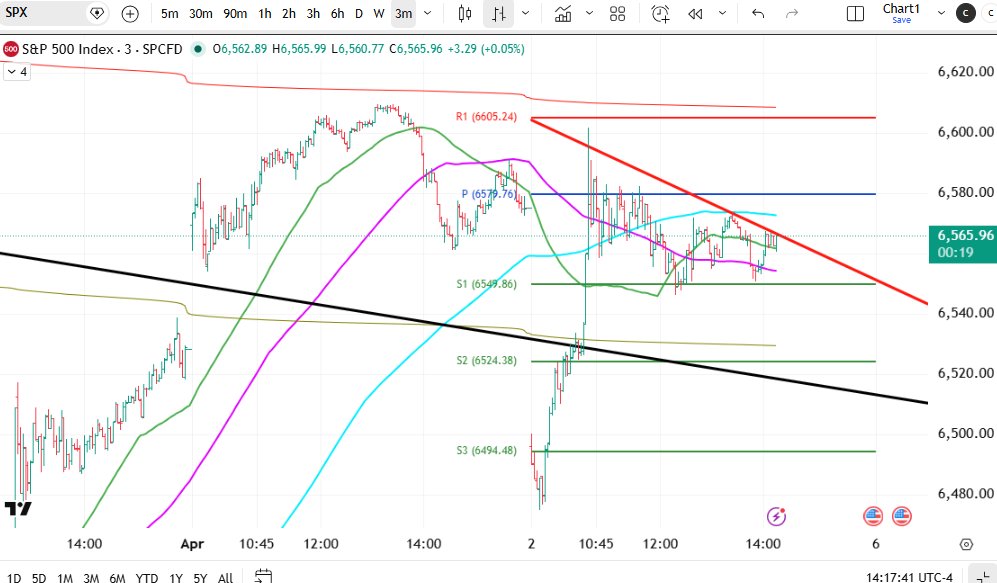Open the dark C user profile avatar
Image resolution: width=997 pixels, height=583 pixels.
pyautogui.click(x=966, y=13)
